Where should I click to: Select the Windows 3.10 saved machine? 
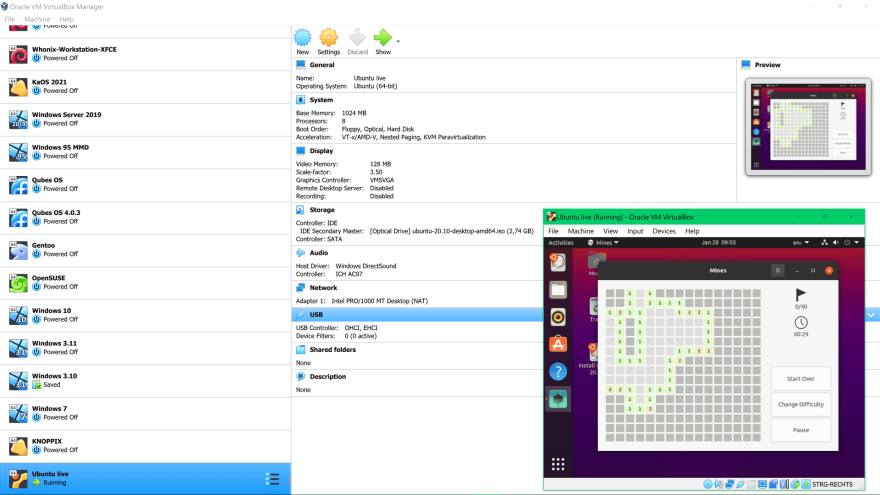145,381
